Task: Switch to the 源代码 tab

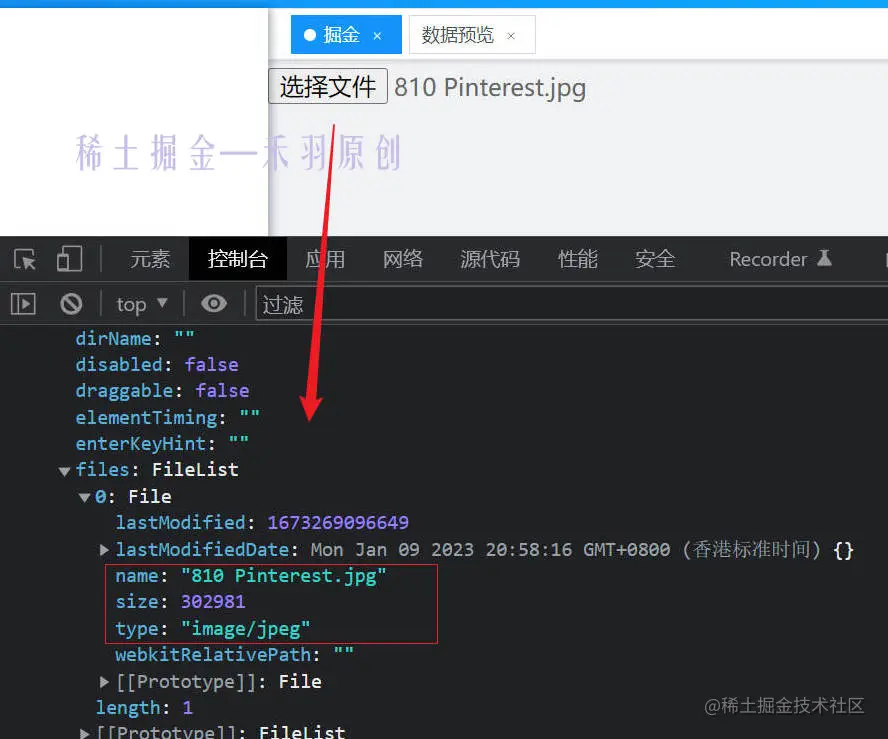Action: coord(490,259)
